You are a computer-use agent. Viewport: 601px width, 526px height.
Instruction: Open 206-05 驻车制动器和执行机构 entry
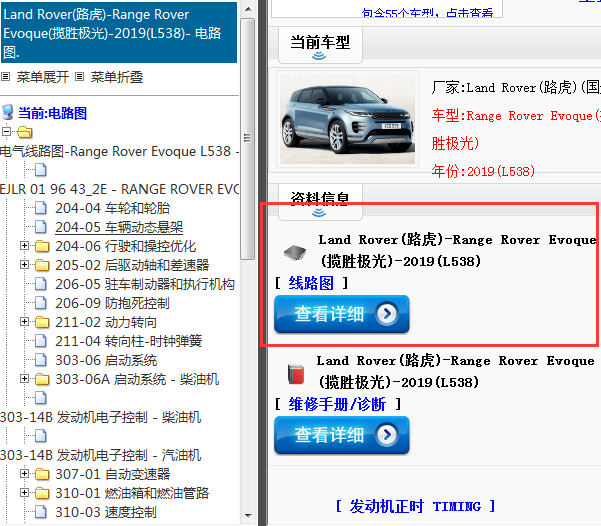[145, 284]
